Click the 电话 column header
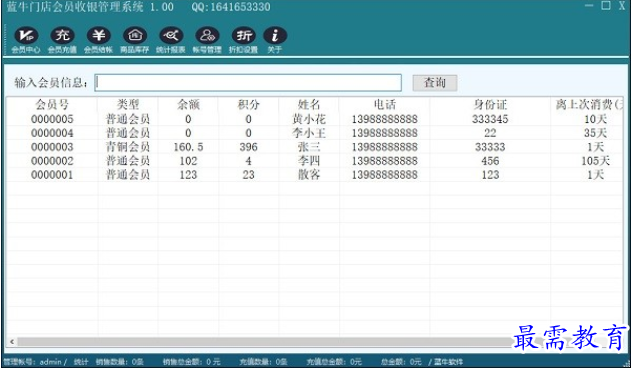 (384, 105)
